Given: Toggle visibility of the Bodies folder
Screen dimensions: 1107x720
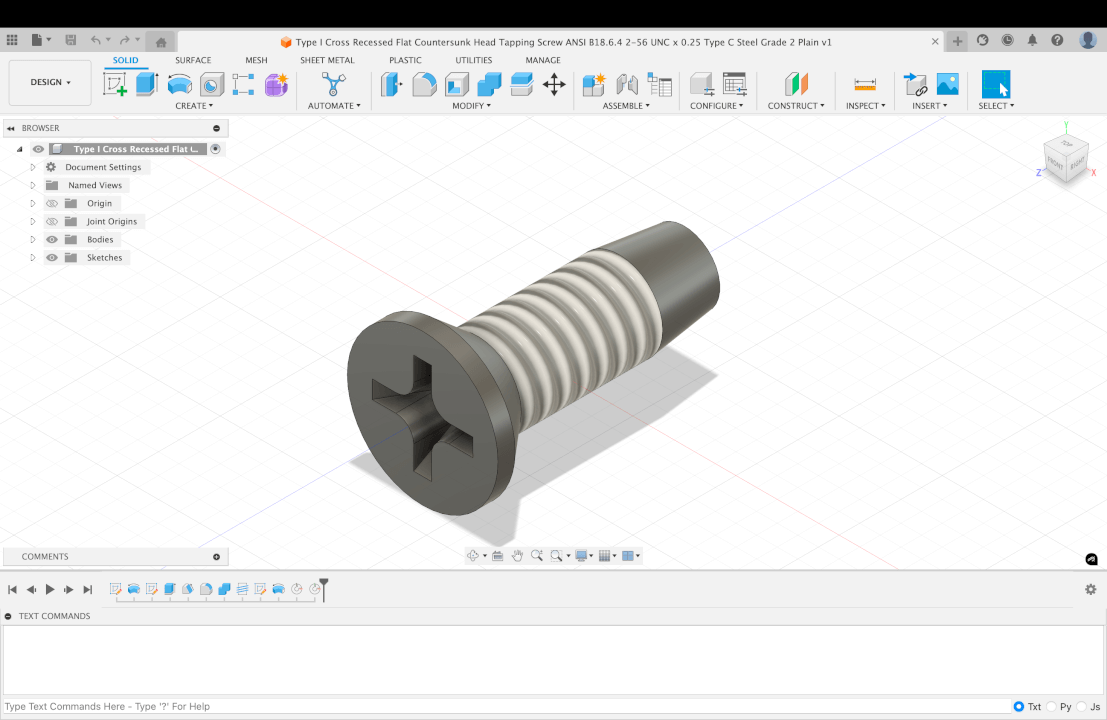Looking at the screenshot, I should point(51,239).
